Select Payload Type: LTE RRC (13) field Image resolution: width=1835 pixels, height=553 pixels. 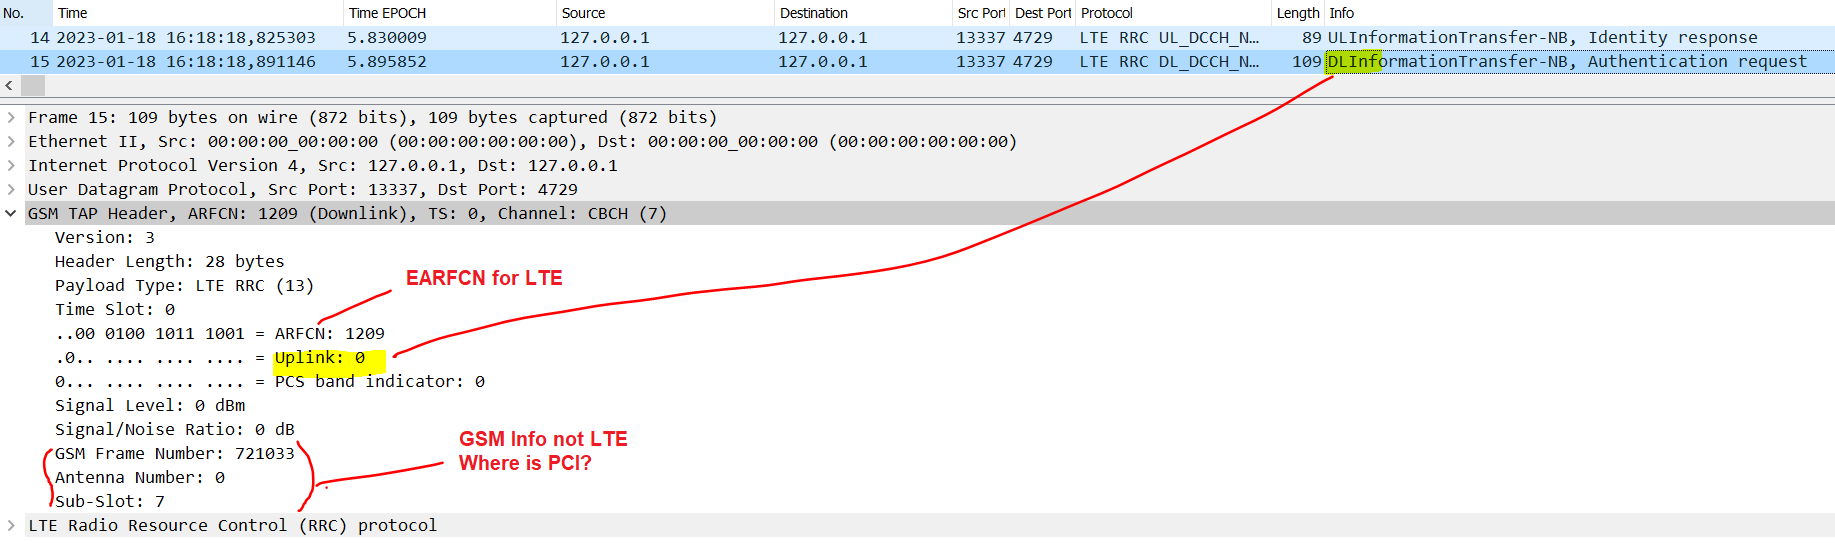pyautogui.click(x=185, y=285)
